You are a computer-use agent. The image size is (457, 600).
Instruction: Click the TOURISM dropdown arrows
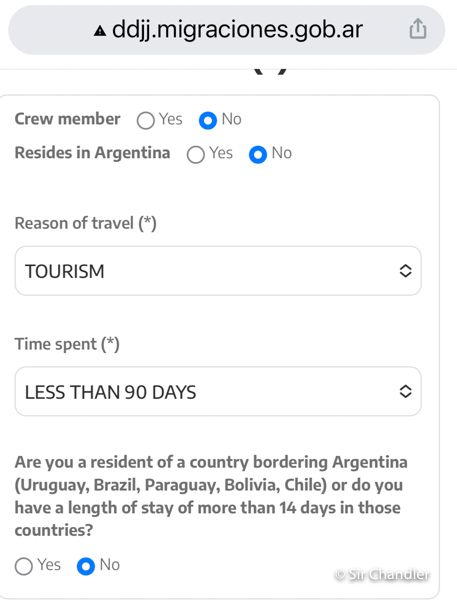(x=405, y=271)
